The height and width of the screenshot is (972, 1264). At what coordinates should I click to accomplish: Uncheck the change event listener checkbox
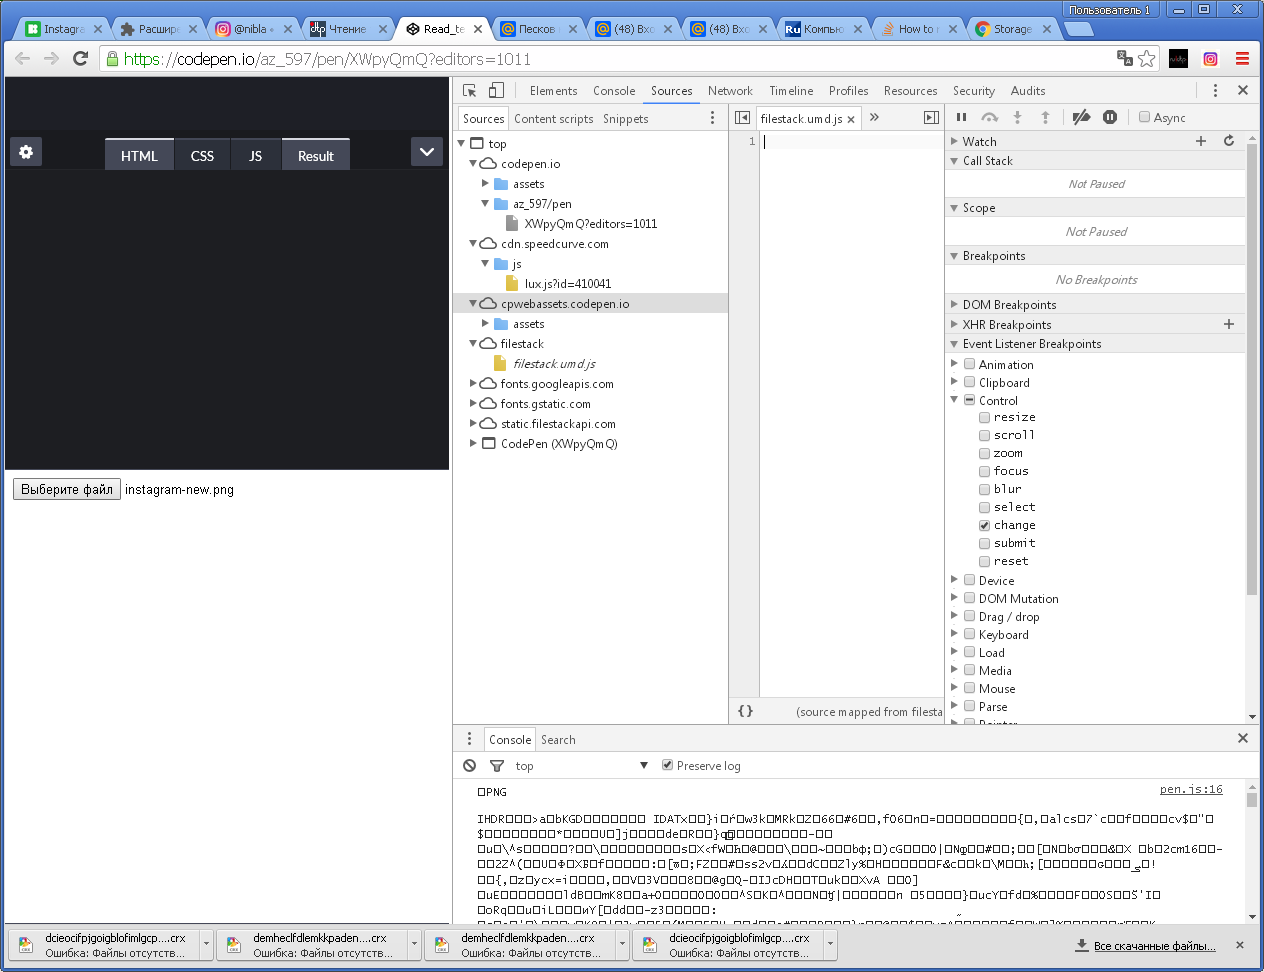point(984,525)
